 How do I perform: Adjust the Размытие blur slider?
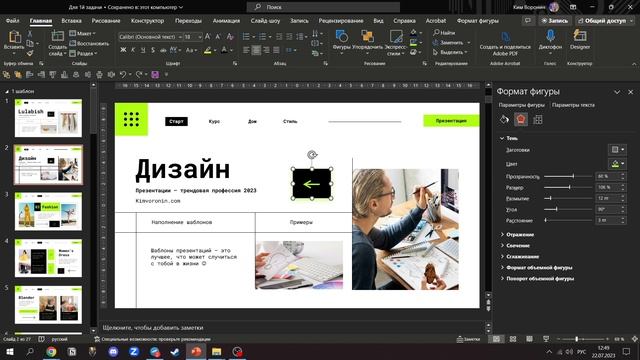(x=568, y=198)
